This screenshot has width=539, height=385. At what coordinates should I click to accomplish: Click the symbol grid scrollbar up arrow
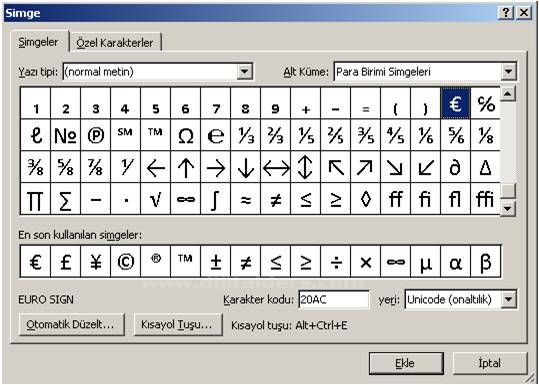pyautogui.click(x=508, y=94)
